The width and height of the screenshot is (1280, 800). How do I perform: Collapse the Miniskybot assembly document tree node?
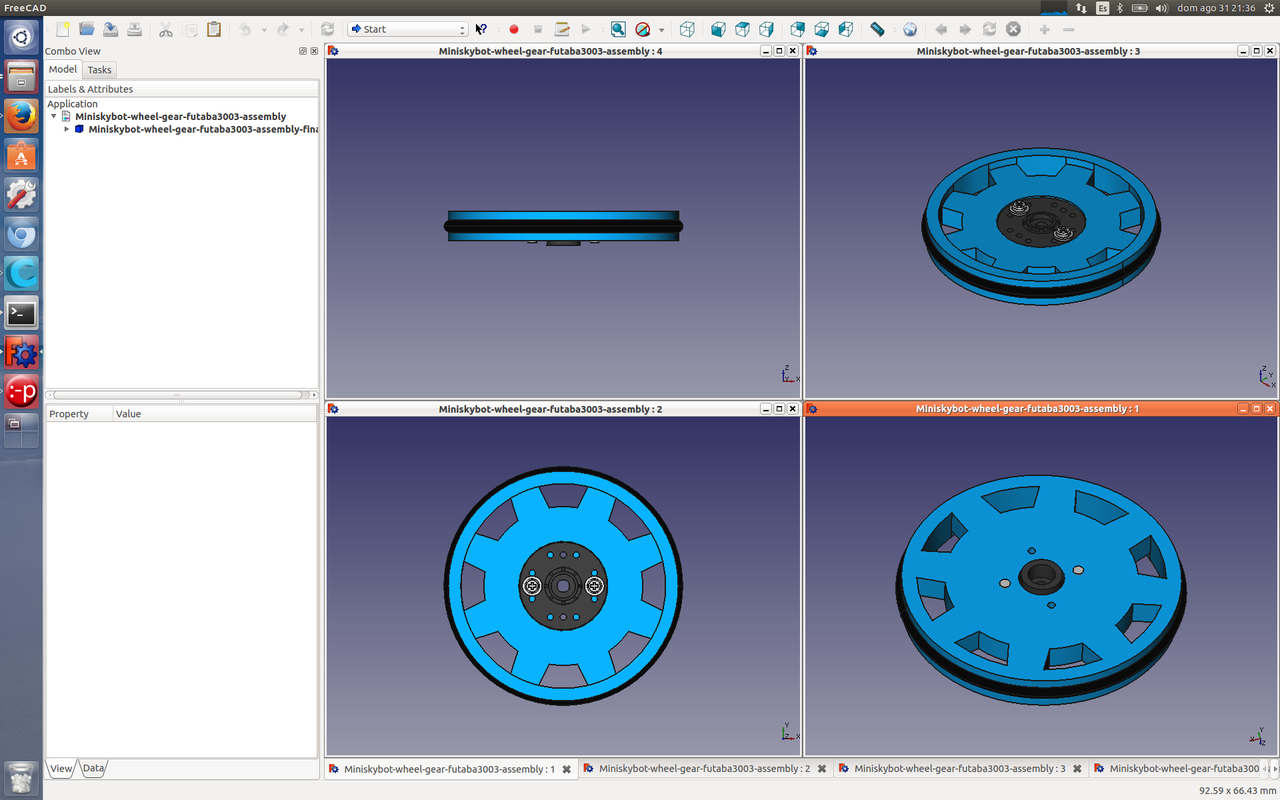[54, 117]
